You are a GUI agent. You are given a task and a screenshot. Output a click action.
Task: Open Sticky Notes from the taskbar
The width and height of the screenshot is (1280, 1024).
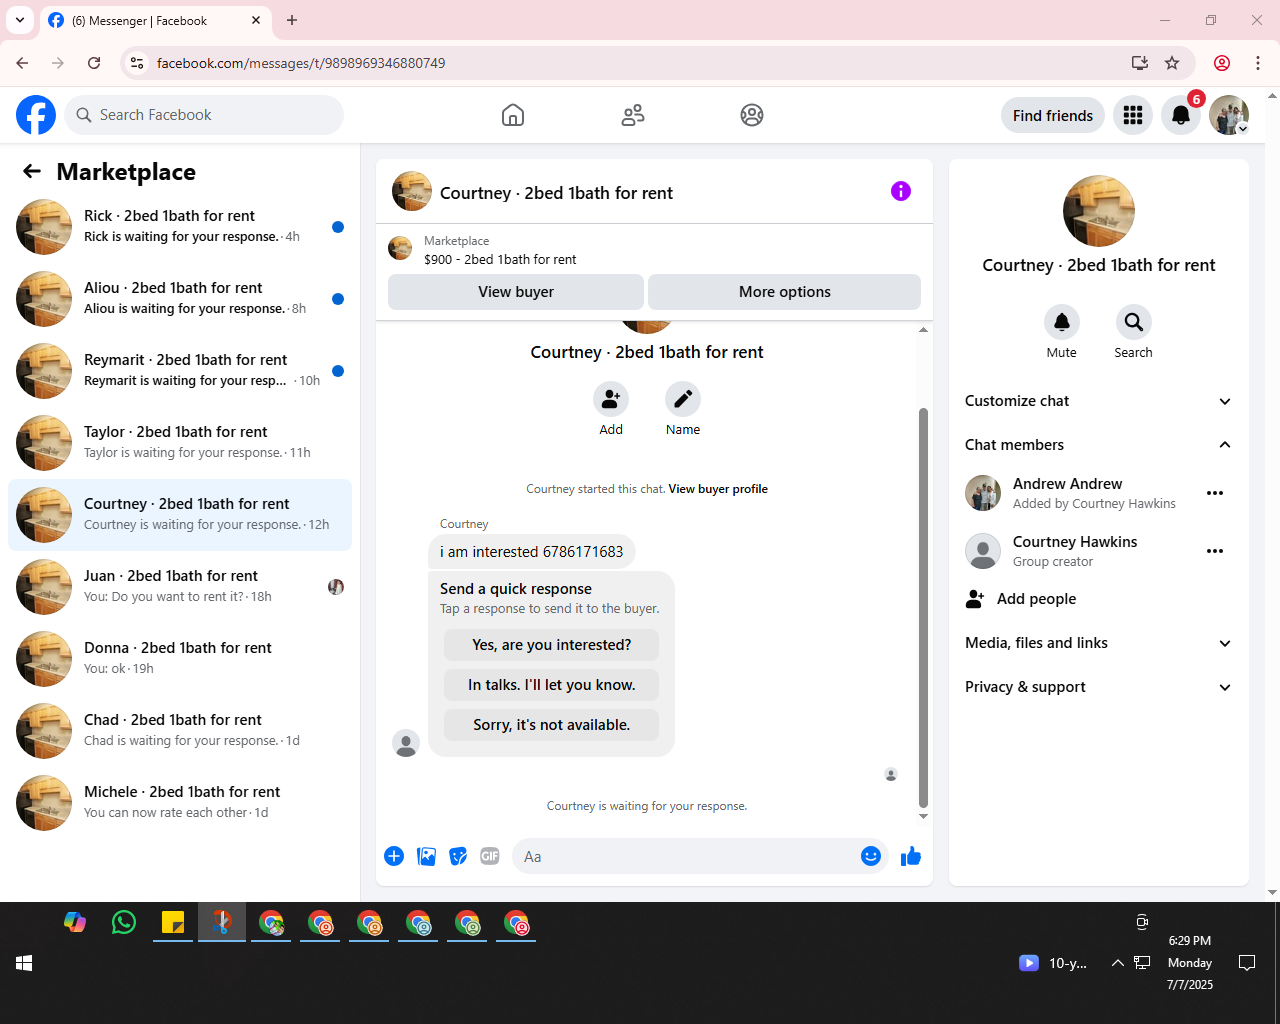pos(173,922)
